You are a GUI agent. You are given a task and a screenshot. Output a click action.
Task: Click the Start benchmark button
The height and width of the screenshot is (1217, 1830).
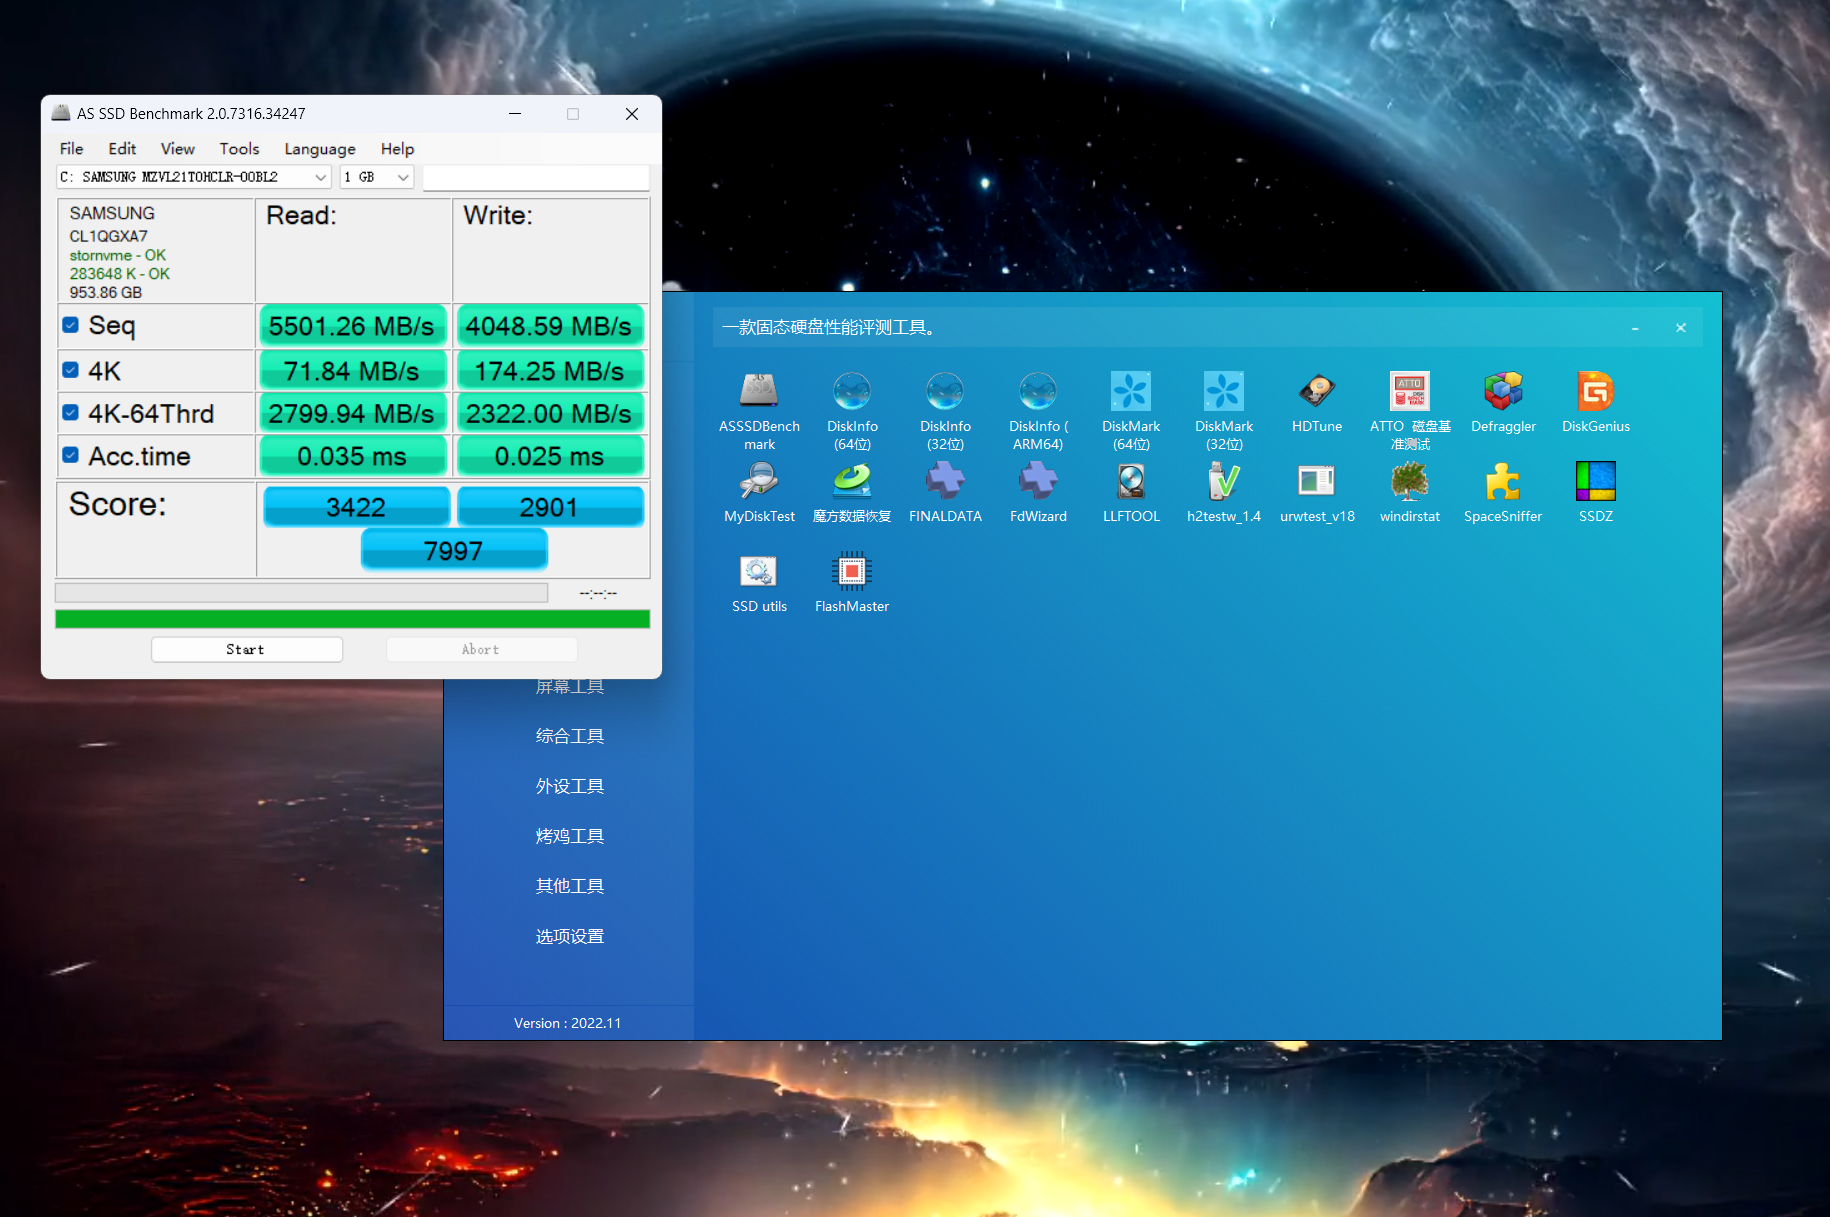pyautogui.click(x=246, y=649)
